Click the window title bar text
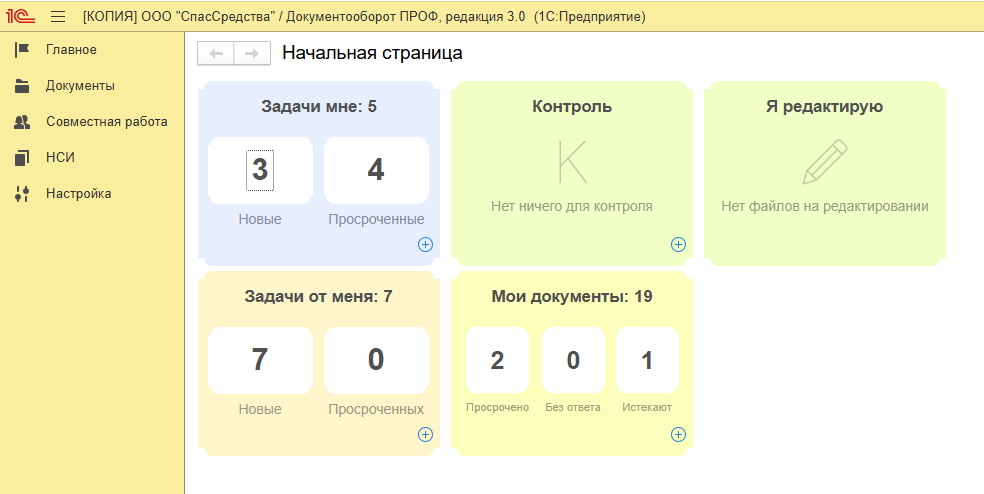The image size is (984, 494). point(364,17)
